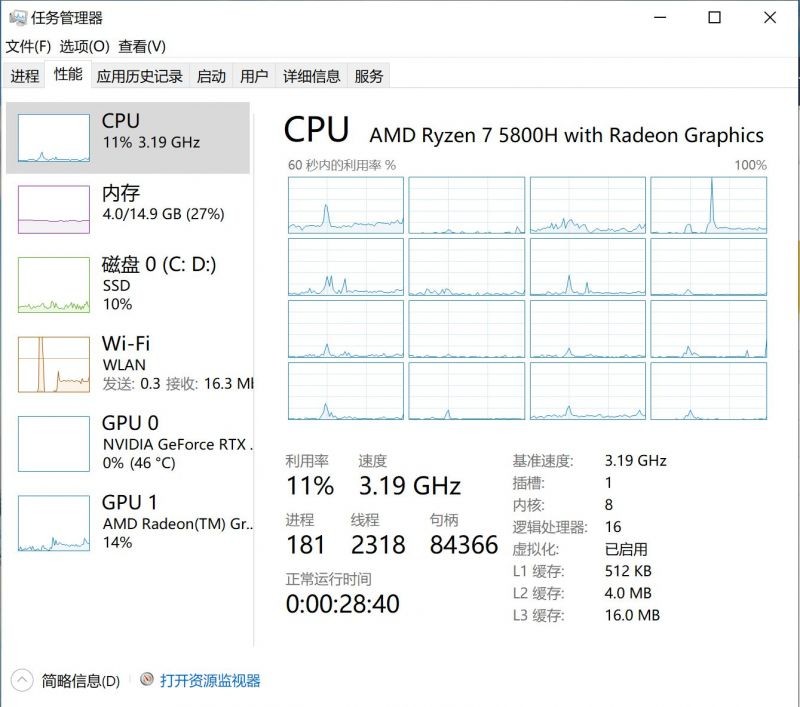Open 打开资源监视器 link

coord(210,680)
